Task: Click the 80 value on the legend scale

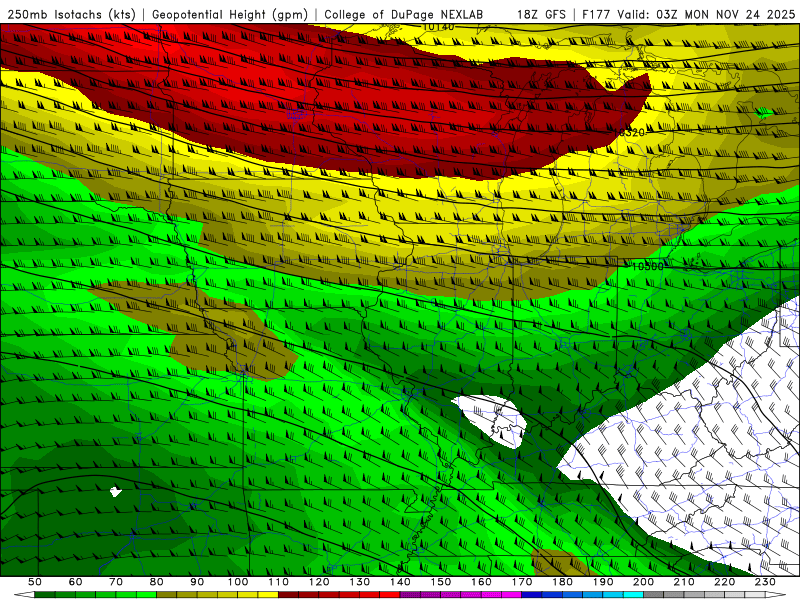Action: point(157,582)
